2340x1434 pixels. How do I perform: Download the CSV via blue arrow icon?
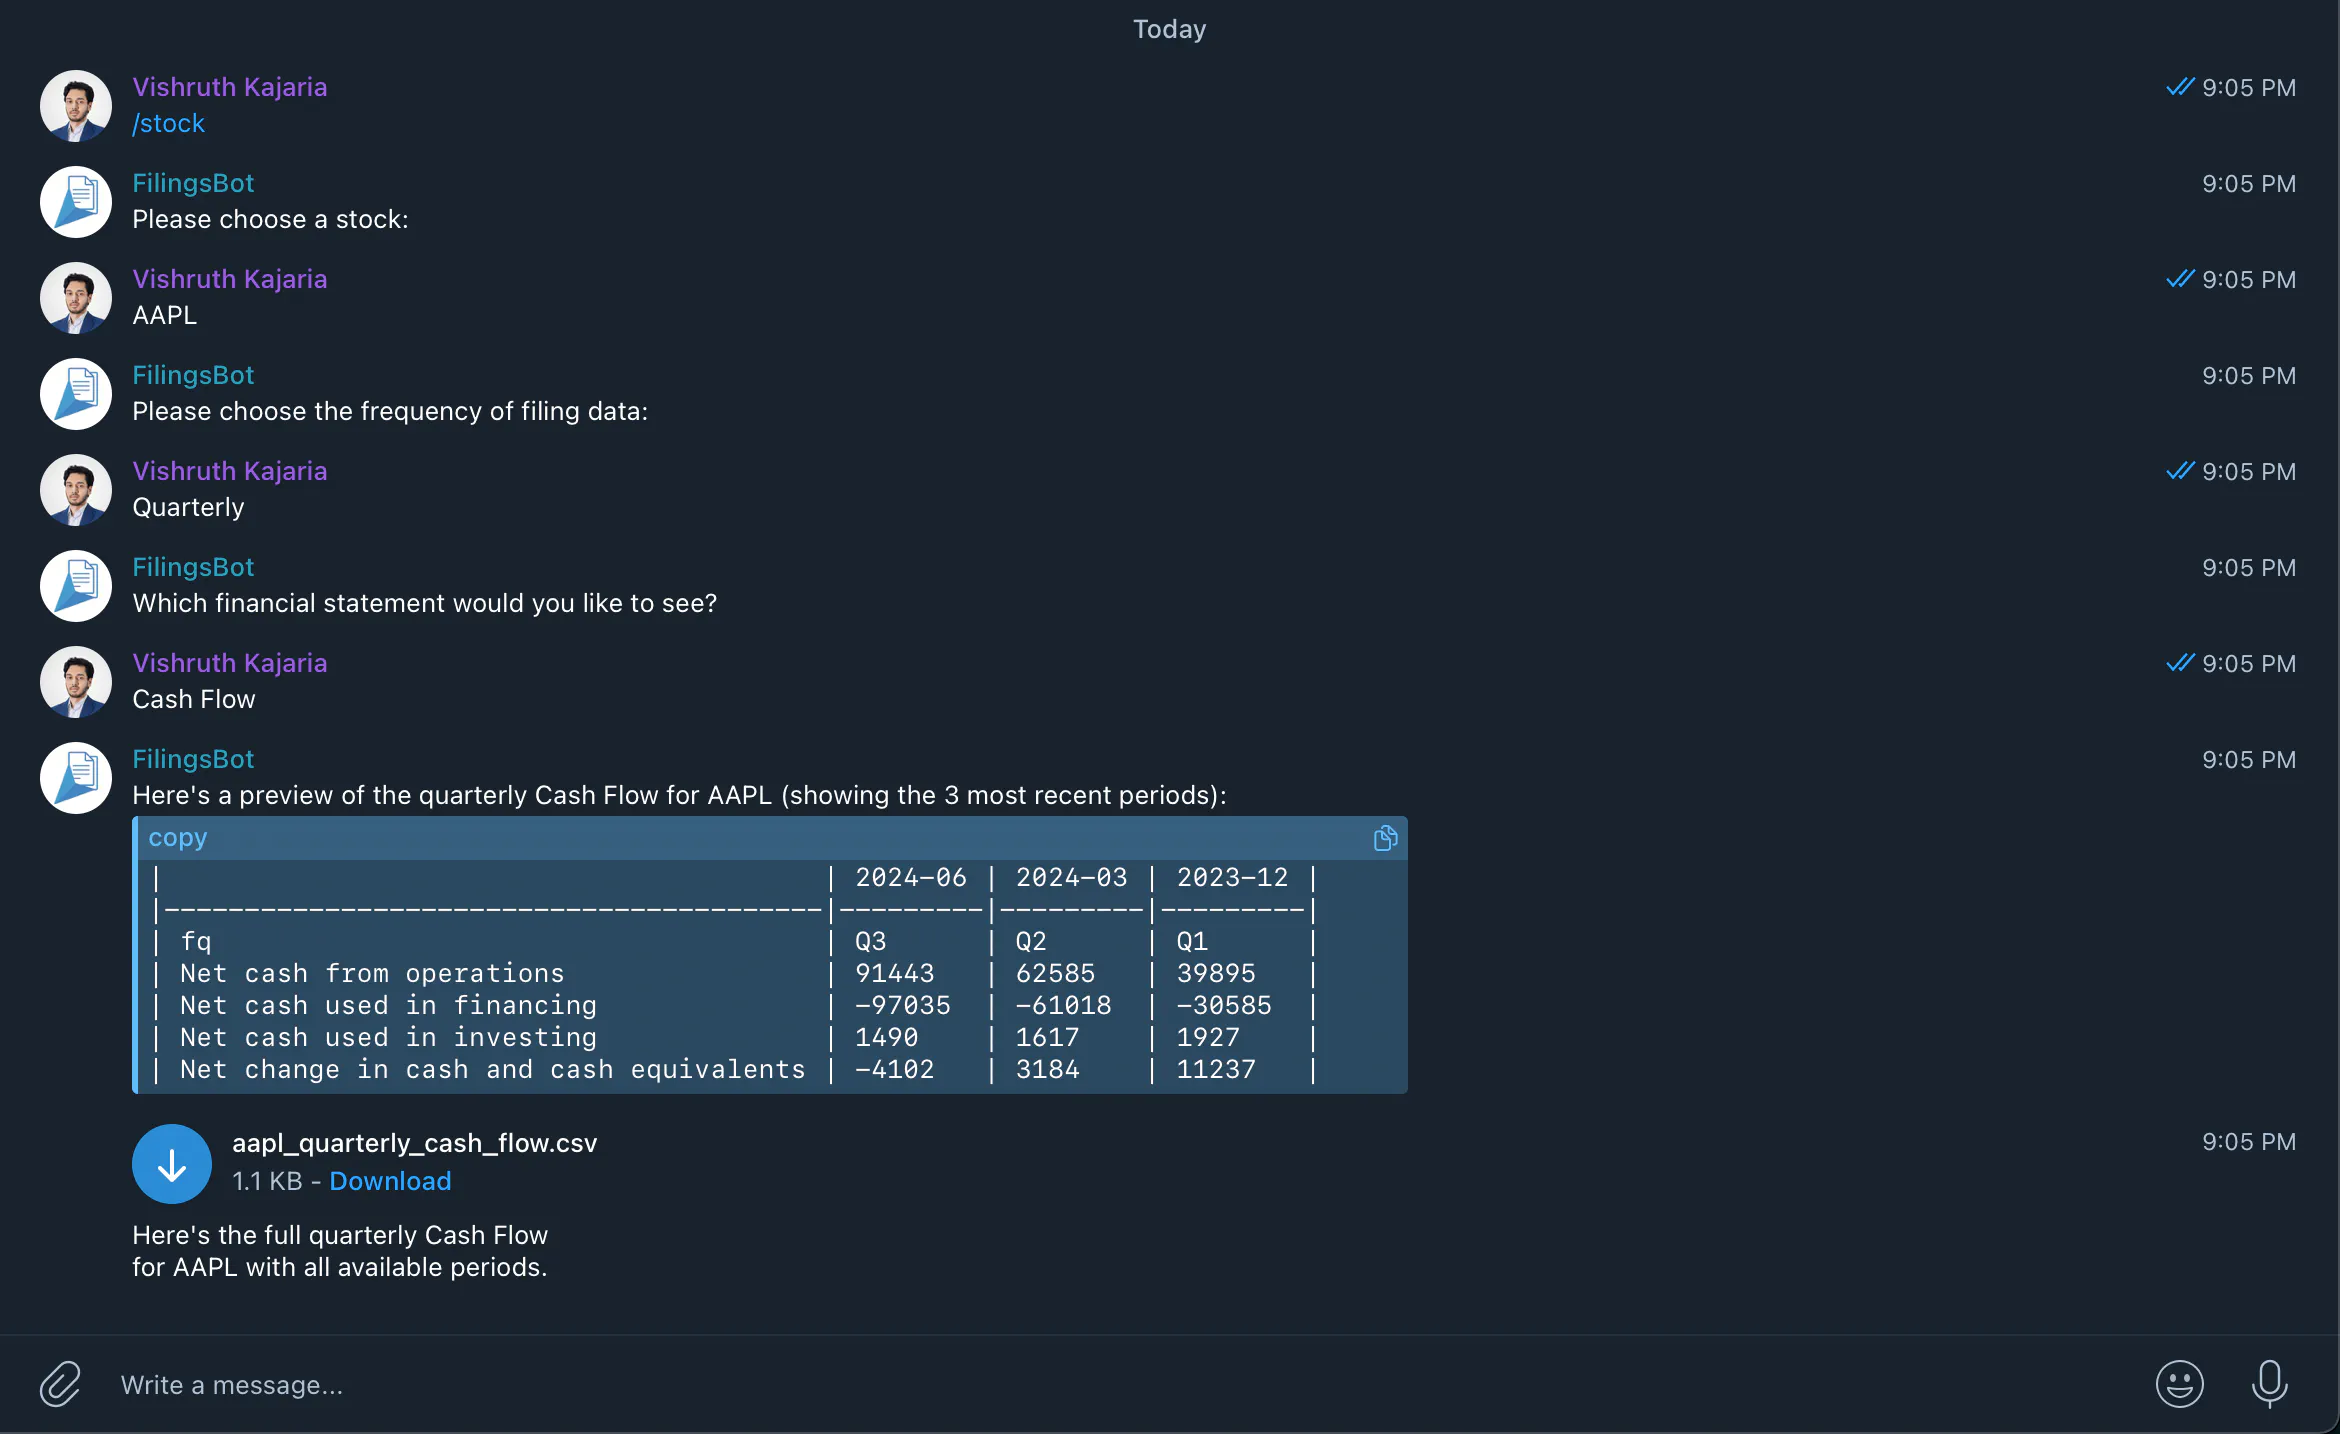pyautogui.click(x=172, y=1164)
